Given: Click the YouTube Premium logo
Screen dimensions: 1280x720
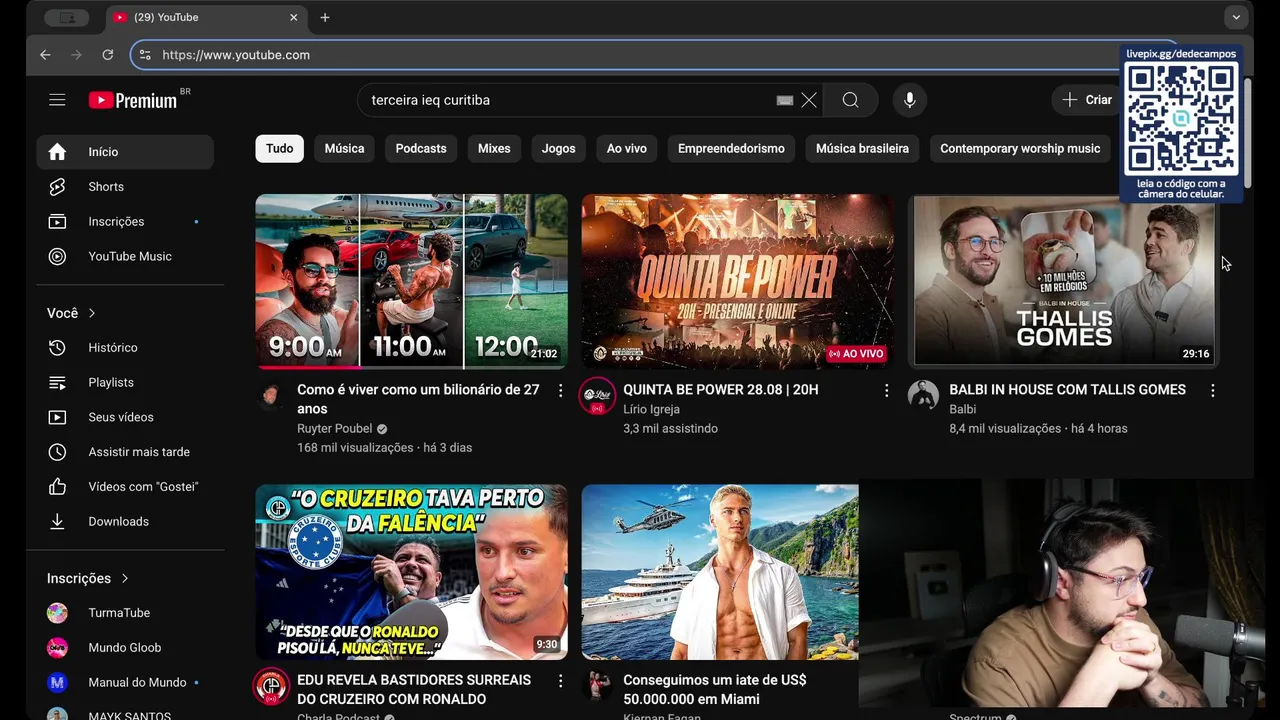Looking at the screenshot, I should click(x=133, y=100).
